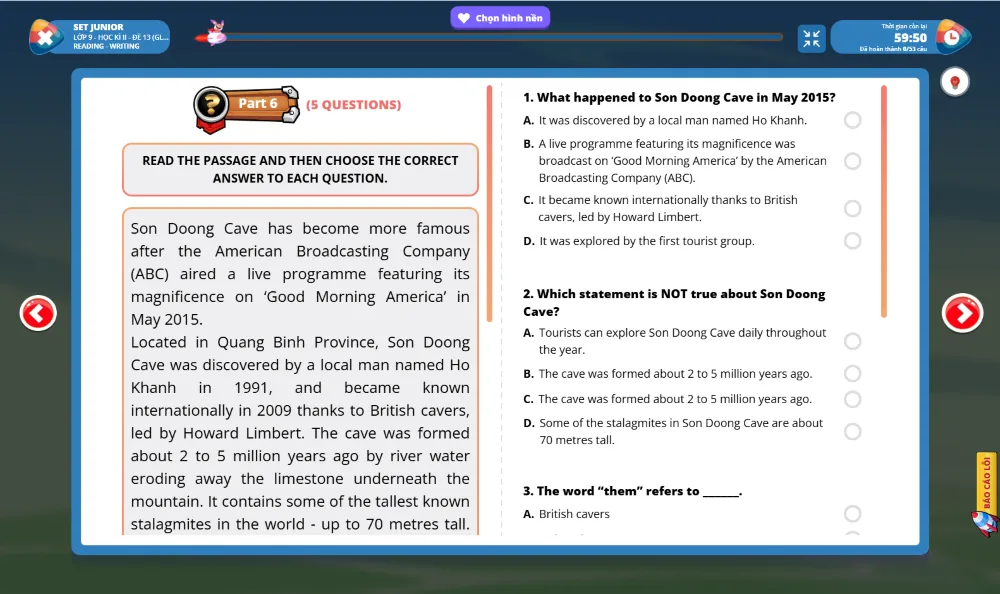Pick question 2 option D about 70 metres stalagmites
The height and width of the screenshot is (594, 1000).
[852, 432]
